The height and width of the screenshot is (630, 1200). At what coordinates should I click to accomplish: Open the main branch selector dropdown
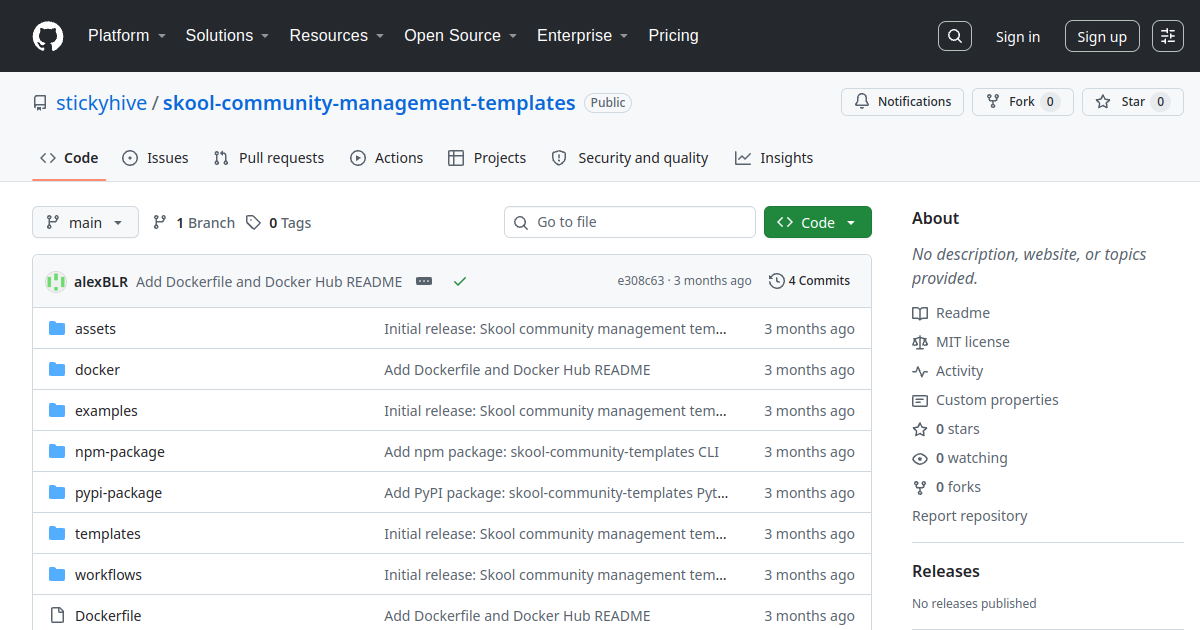(85, 222)
